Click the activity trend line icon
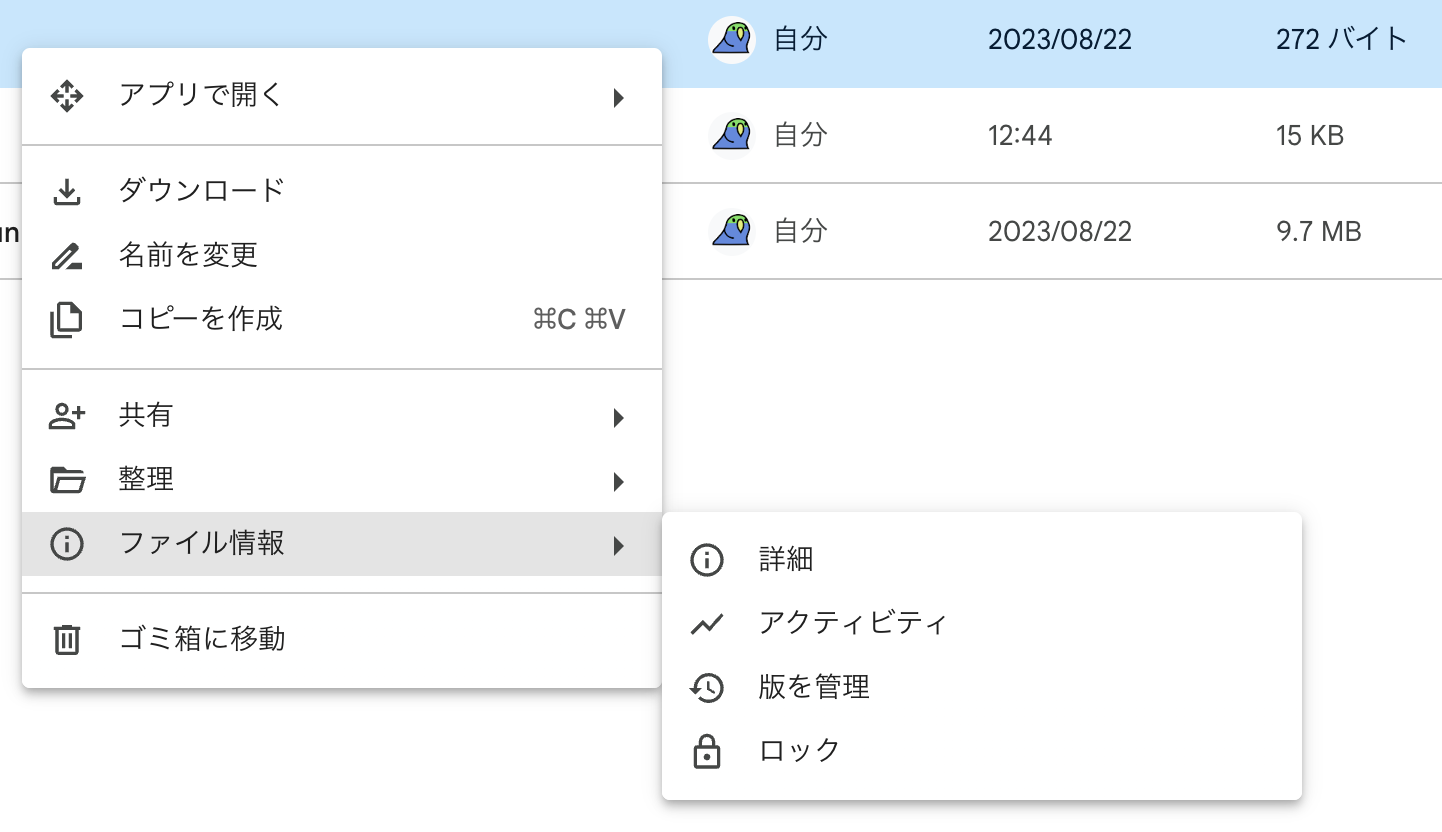Viewport: 1442px width, 832px height. coord(706,624)
